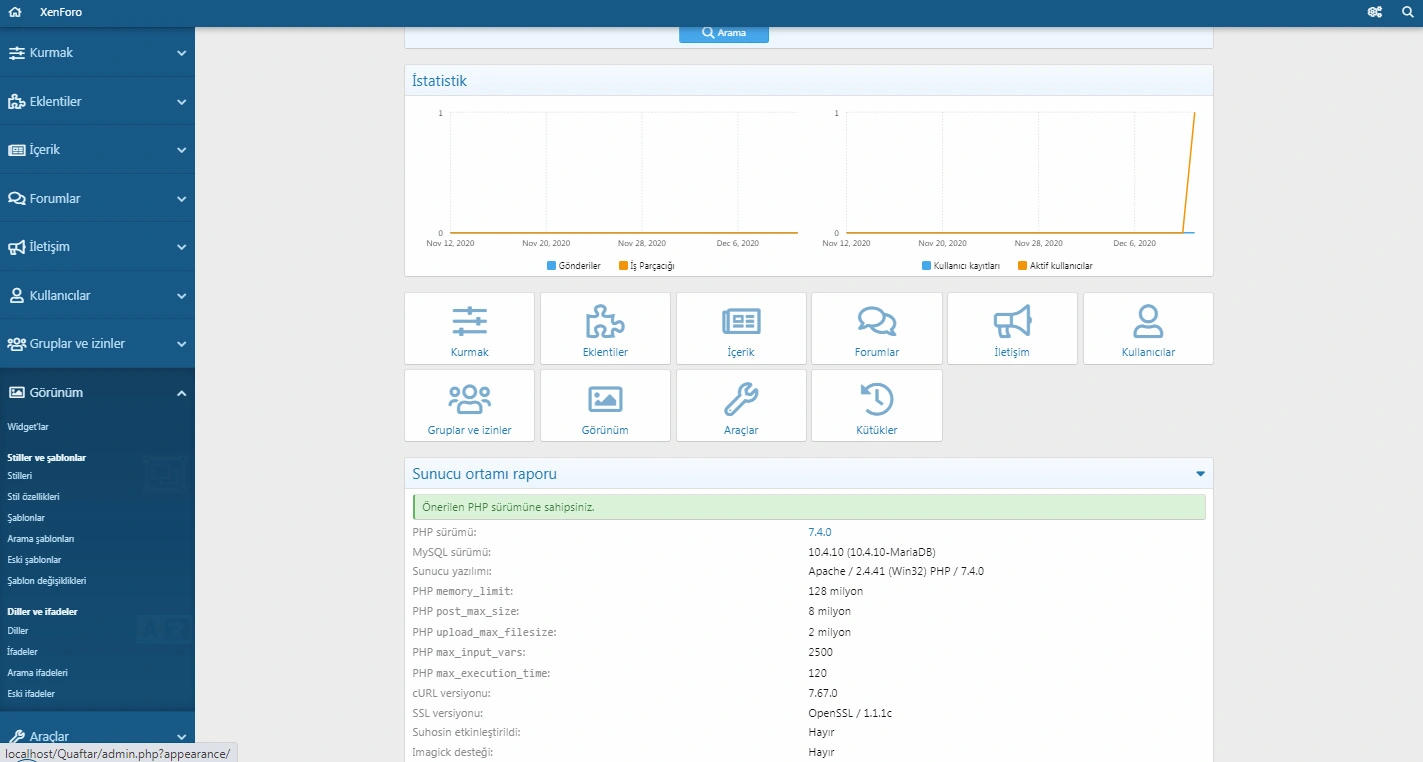This screenshot has height=762, width=1423.
Task: Open the İletişim megaphone tile
Action: (x=1012, y=328)
